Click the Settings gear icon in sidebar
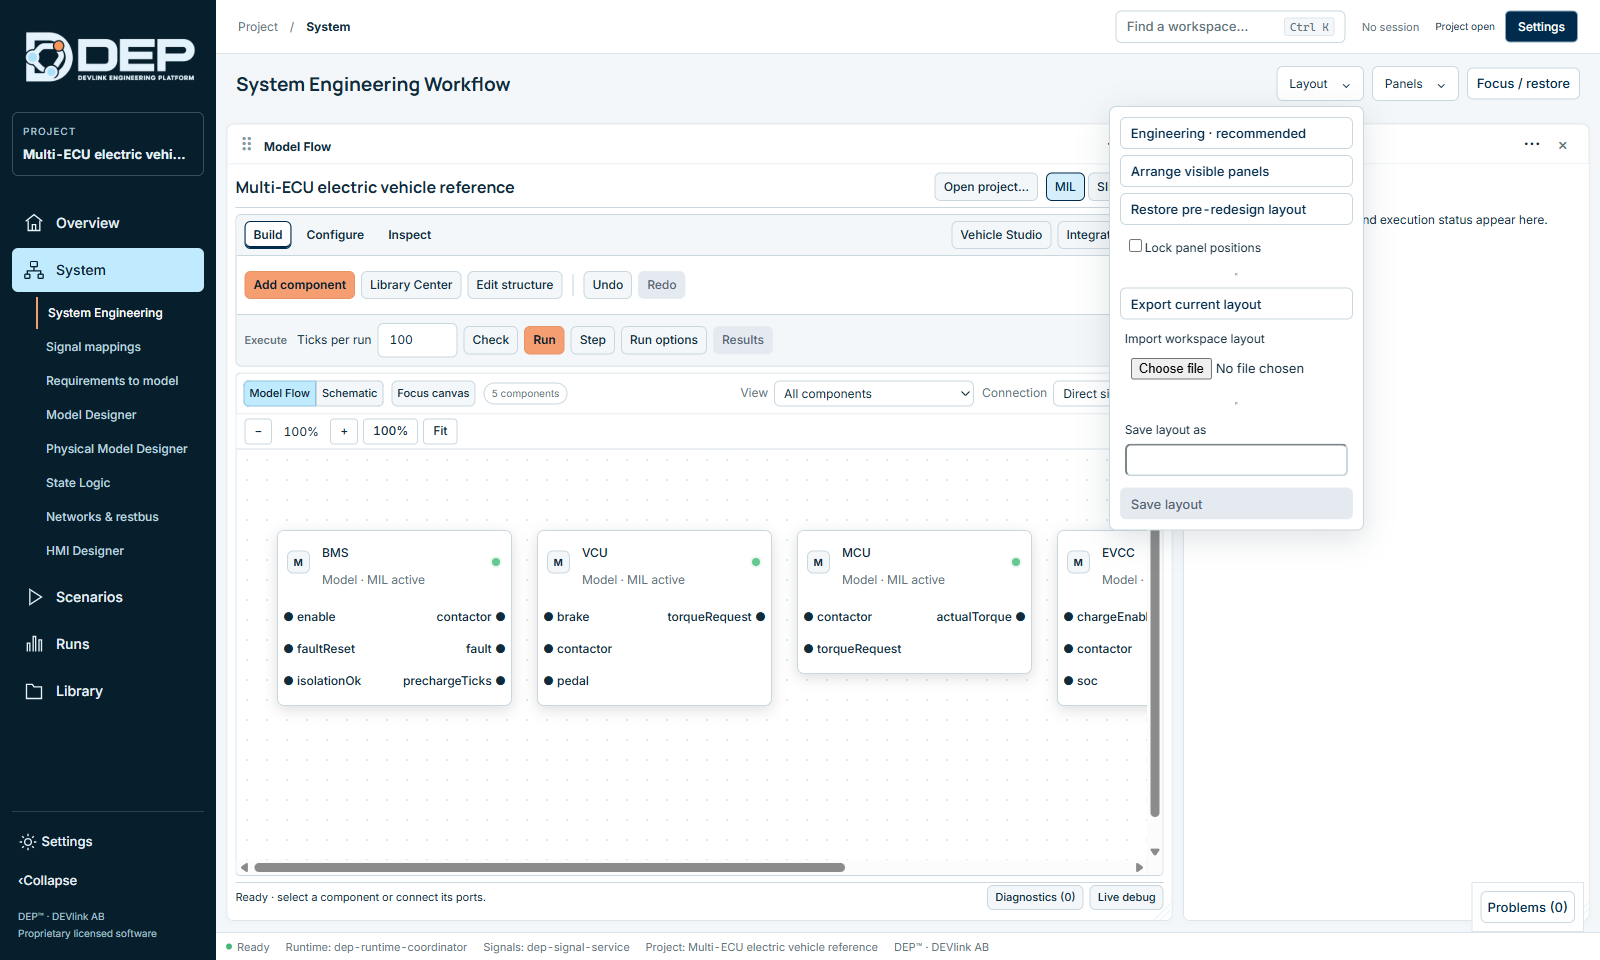 coord(28,842)
